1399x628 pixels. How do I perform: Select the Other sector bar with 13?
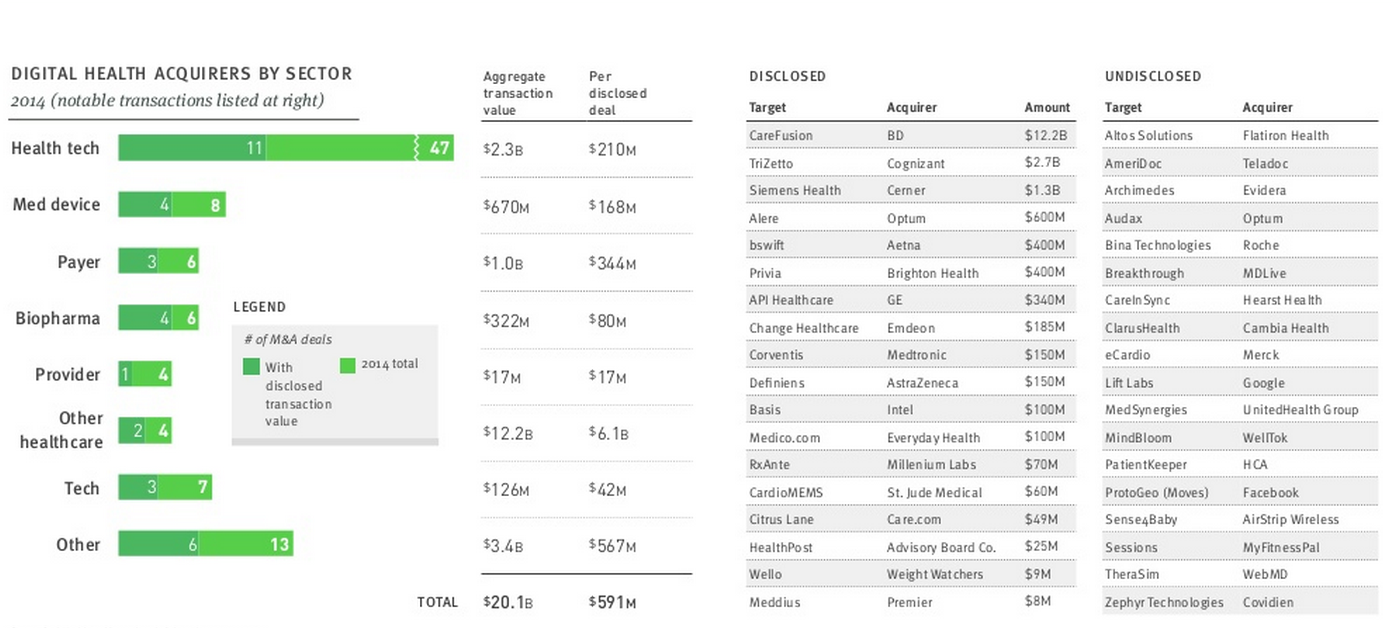205,544
